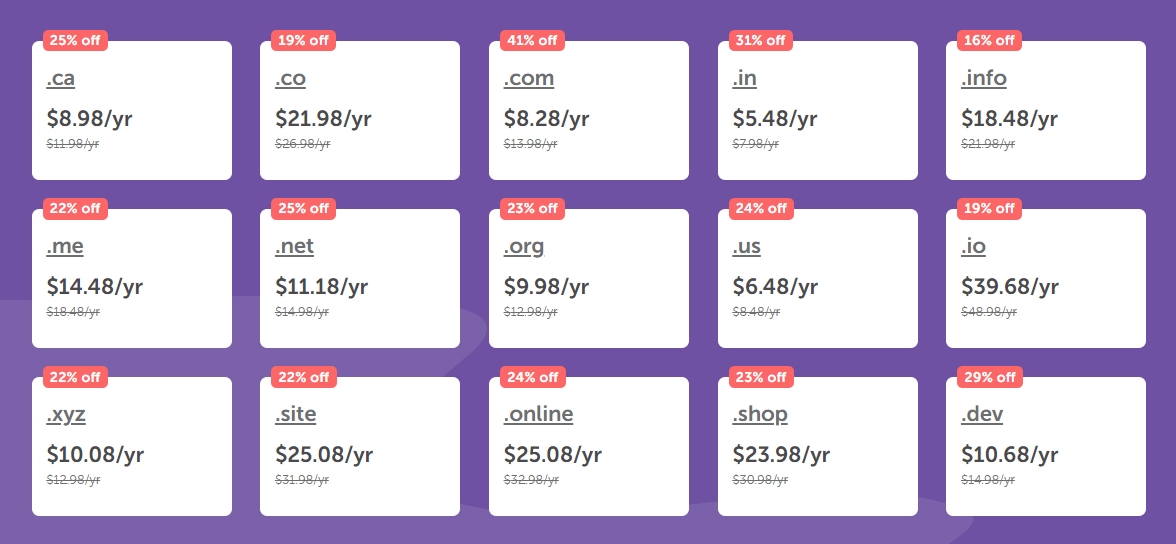Image resolution: width=1176 pixels, height=544 pixels.
Task: Select the .com domain link
Action: click(x=528, y=78)
